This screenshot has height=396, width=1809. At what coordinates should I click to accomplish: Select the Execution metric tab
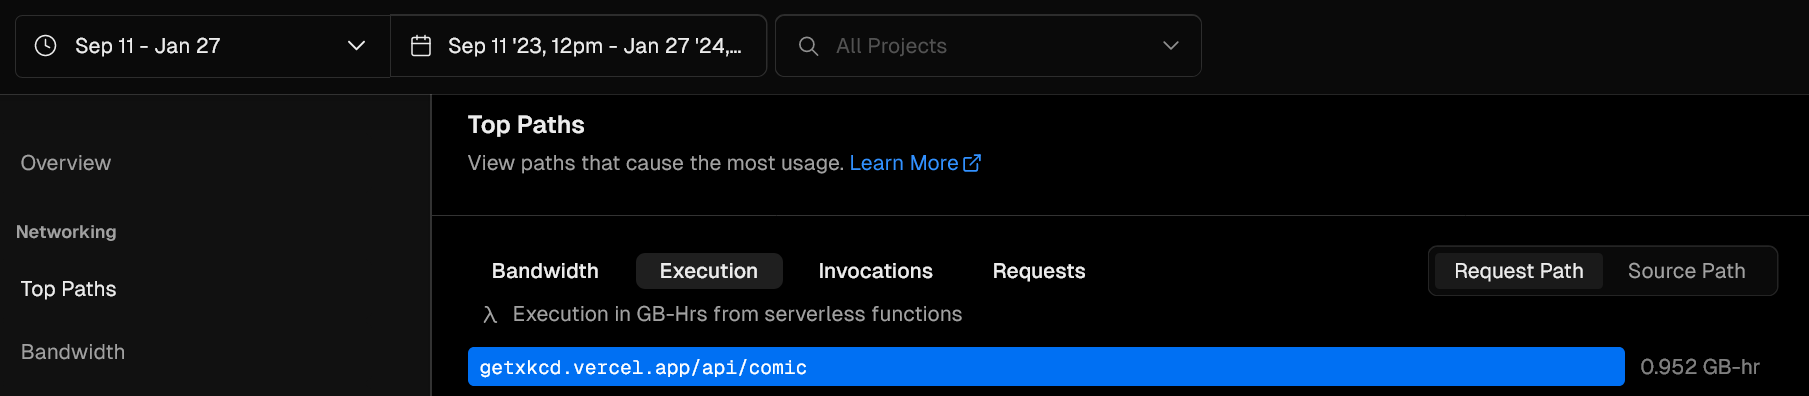709,271
